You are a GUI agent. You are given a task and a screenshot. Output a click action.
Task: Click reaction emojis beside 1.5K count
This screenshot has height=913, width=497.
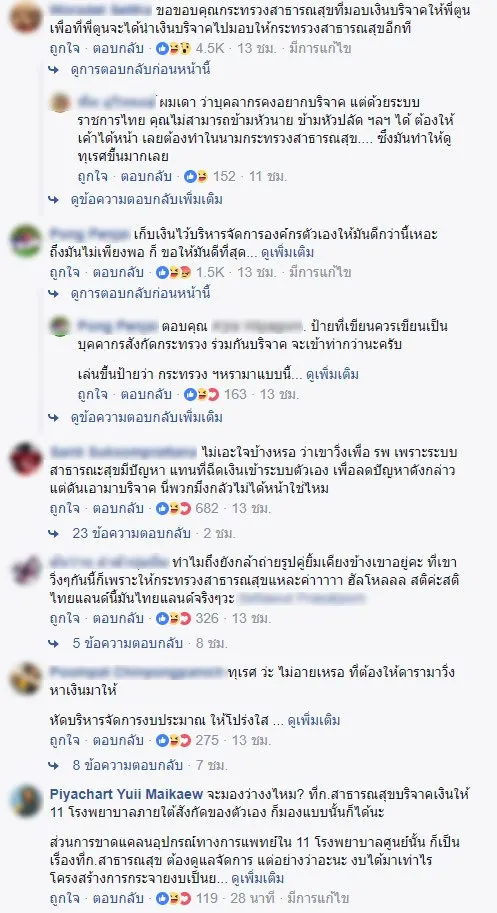click(x=173, y=272)
